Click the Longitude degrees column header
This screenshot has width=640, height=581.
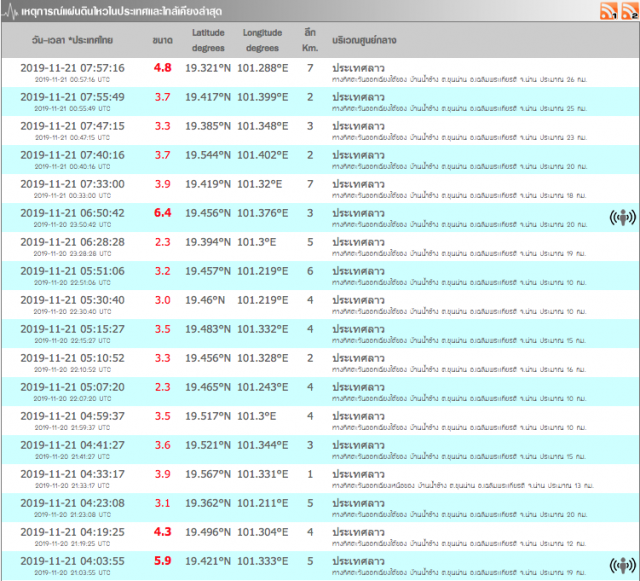[x=262, y=40]
